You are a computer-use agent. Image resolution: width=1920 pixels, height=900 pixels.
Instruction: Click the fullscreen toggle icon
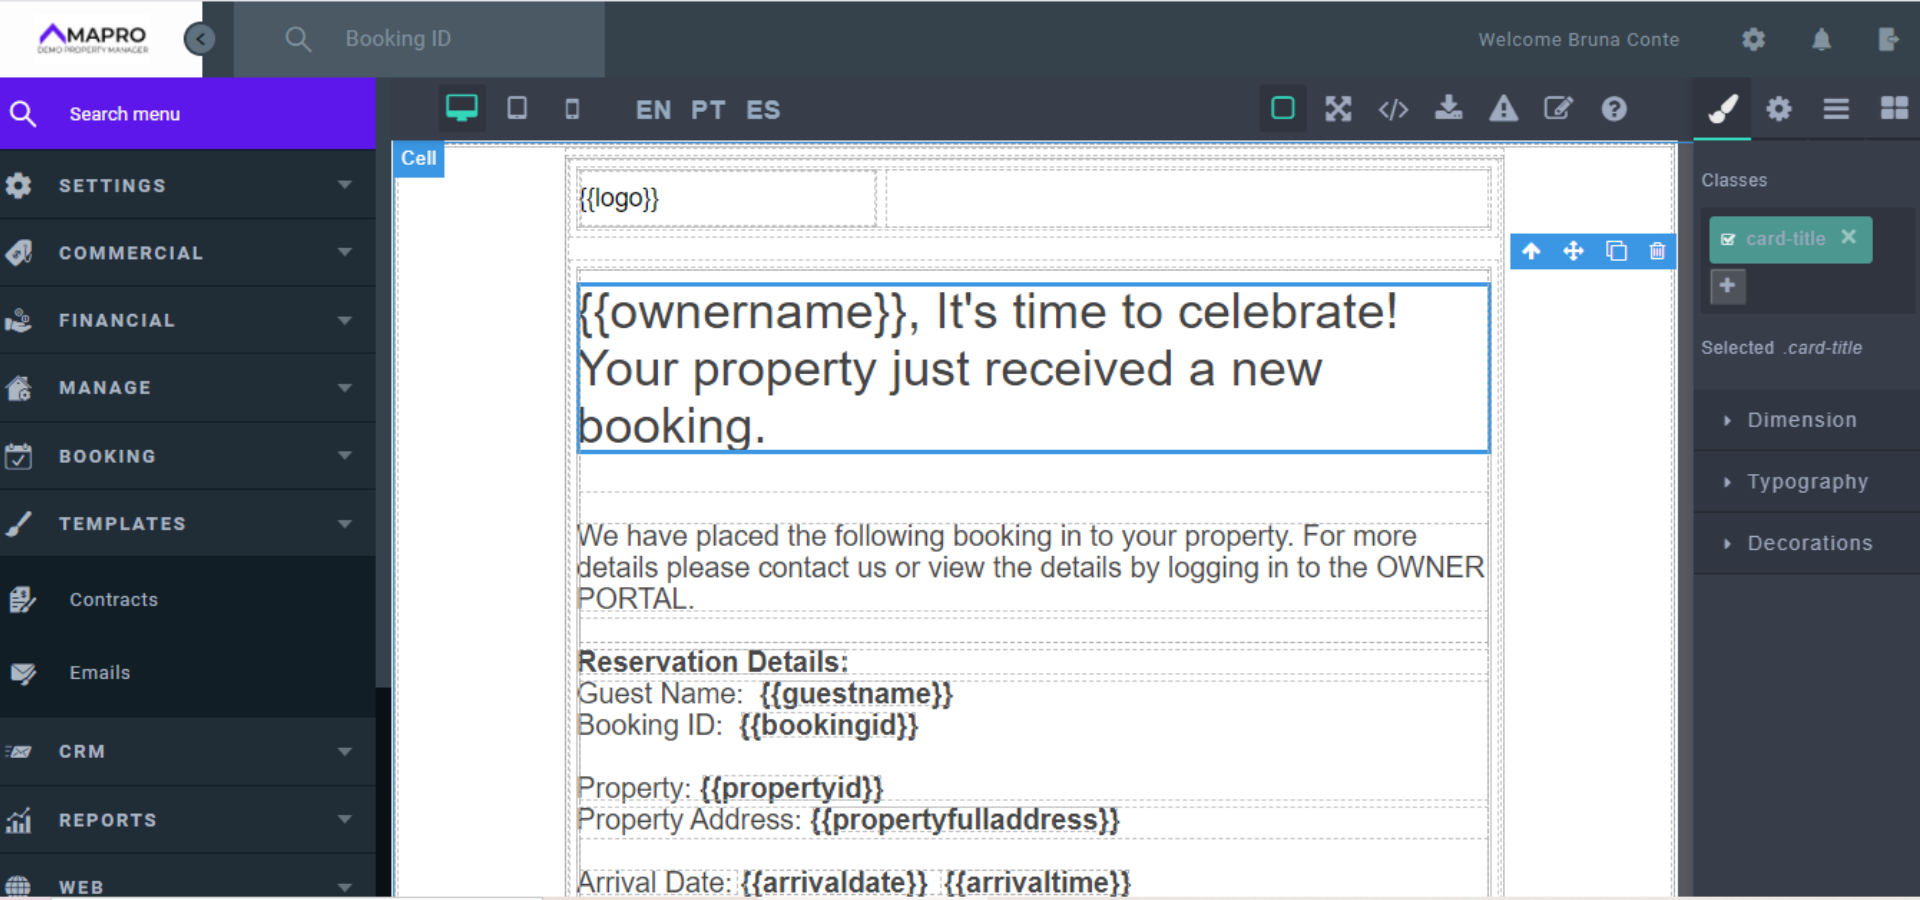[x=1338, y=109]
